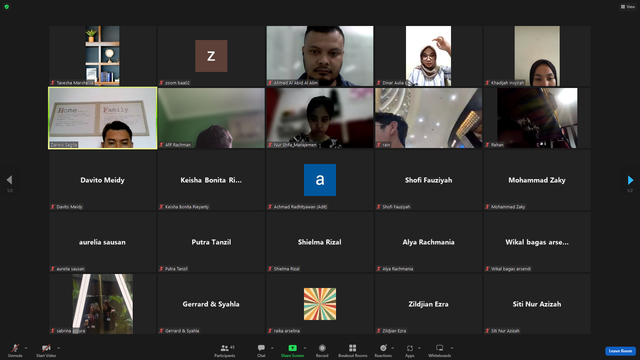Expand chat options arrow beside Chat

point(272,348)
